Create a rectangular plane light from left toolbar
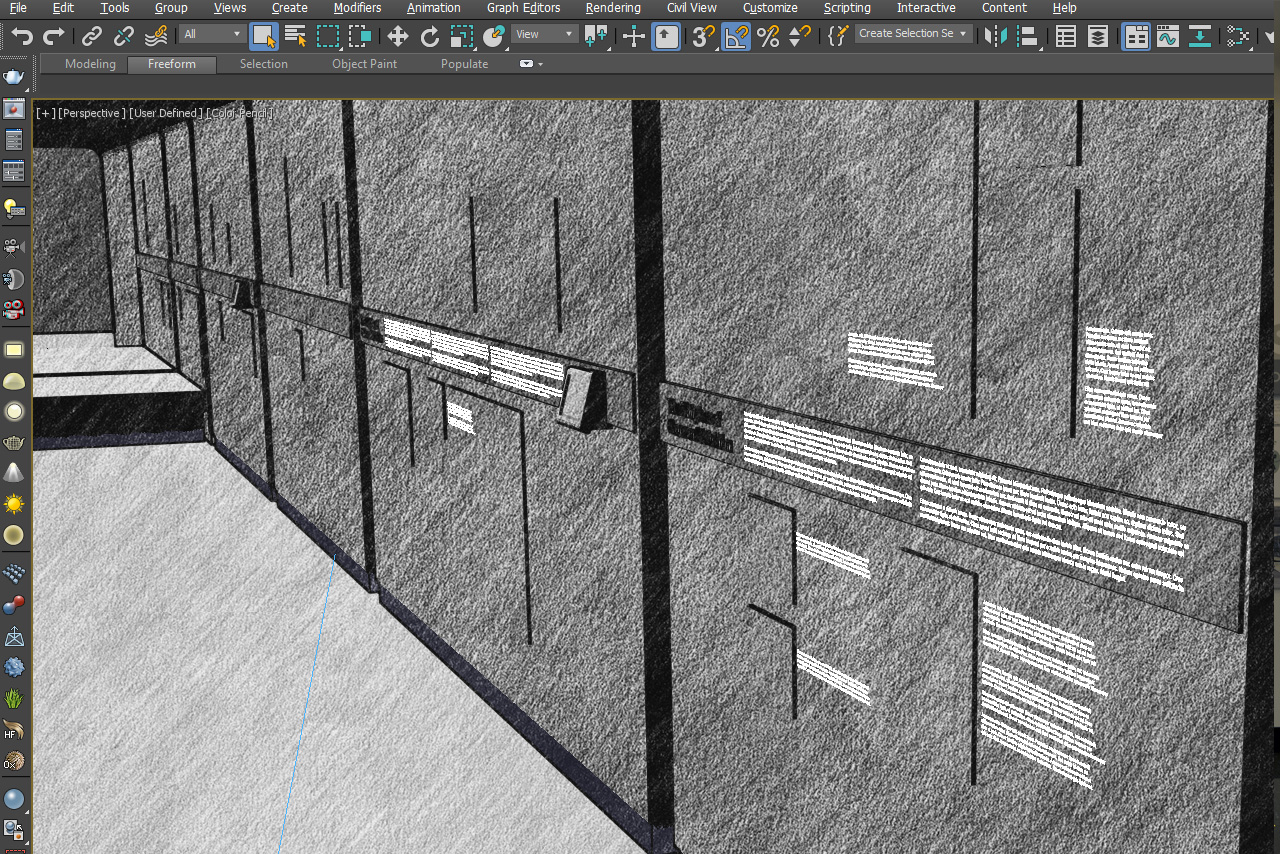Screen dimensions: 1280x854 pos(14,349)
